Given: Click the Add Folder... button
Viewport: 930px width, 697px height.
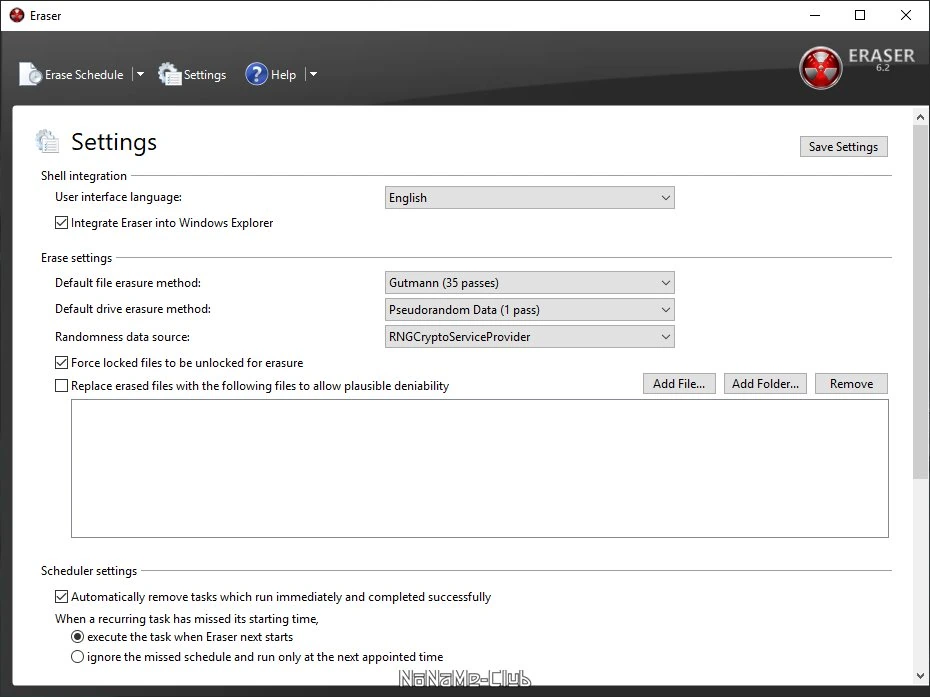Looking at the screenshot, I should [x=765, y=384].
